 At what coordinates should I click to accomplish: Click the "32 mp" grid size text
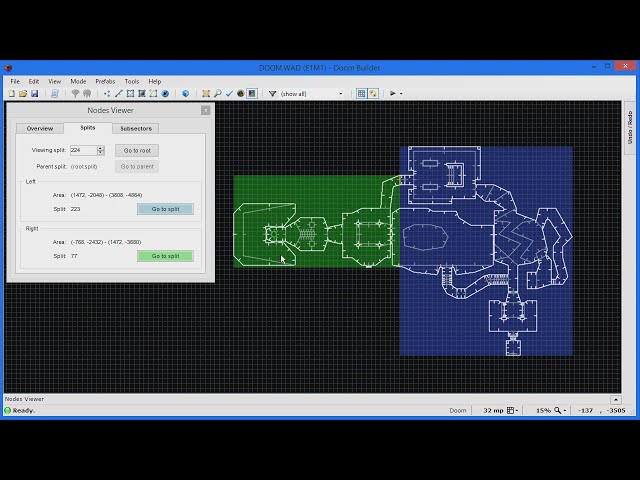coord(493,411)
